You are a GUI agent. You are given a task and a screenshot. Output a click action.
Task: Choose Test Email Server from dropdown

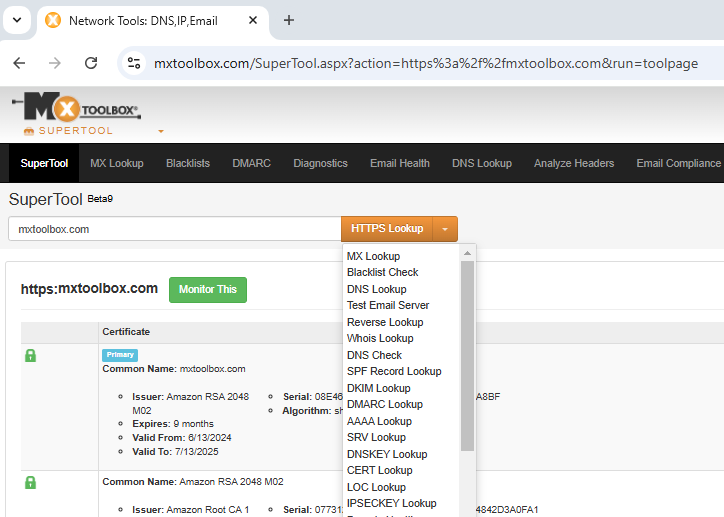(388, 306)
